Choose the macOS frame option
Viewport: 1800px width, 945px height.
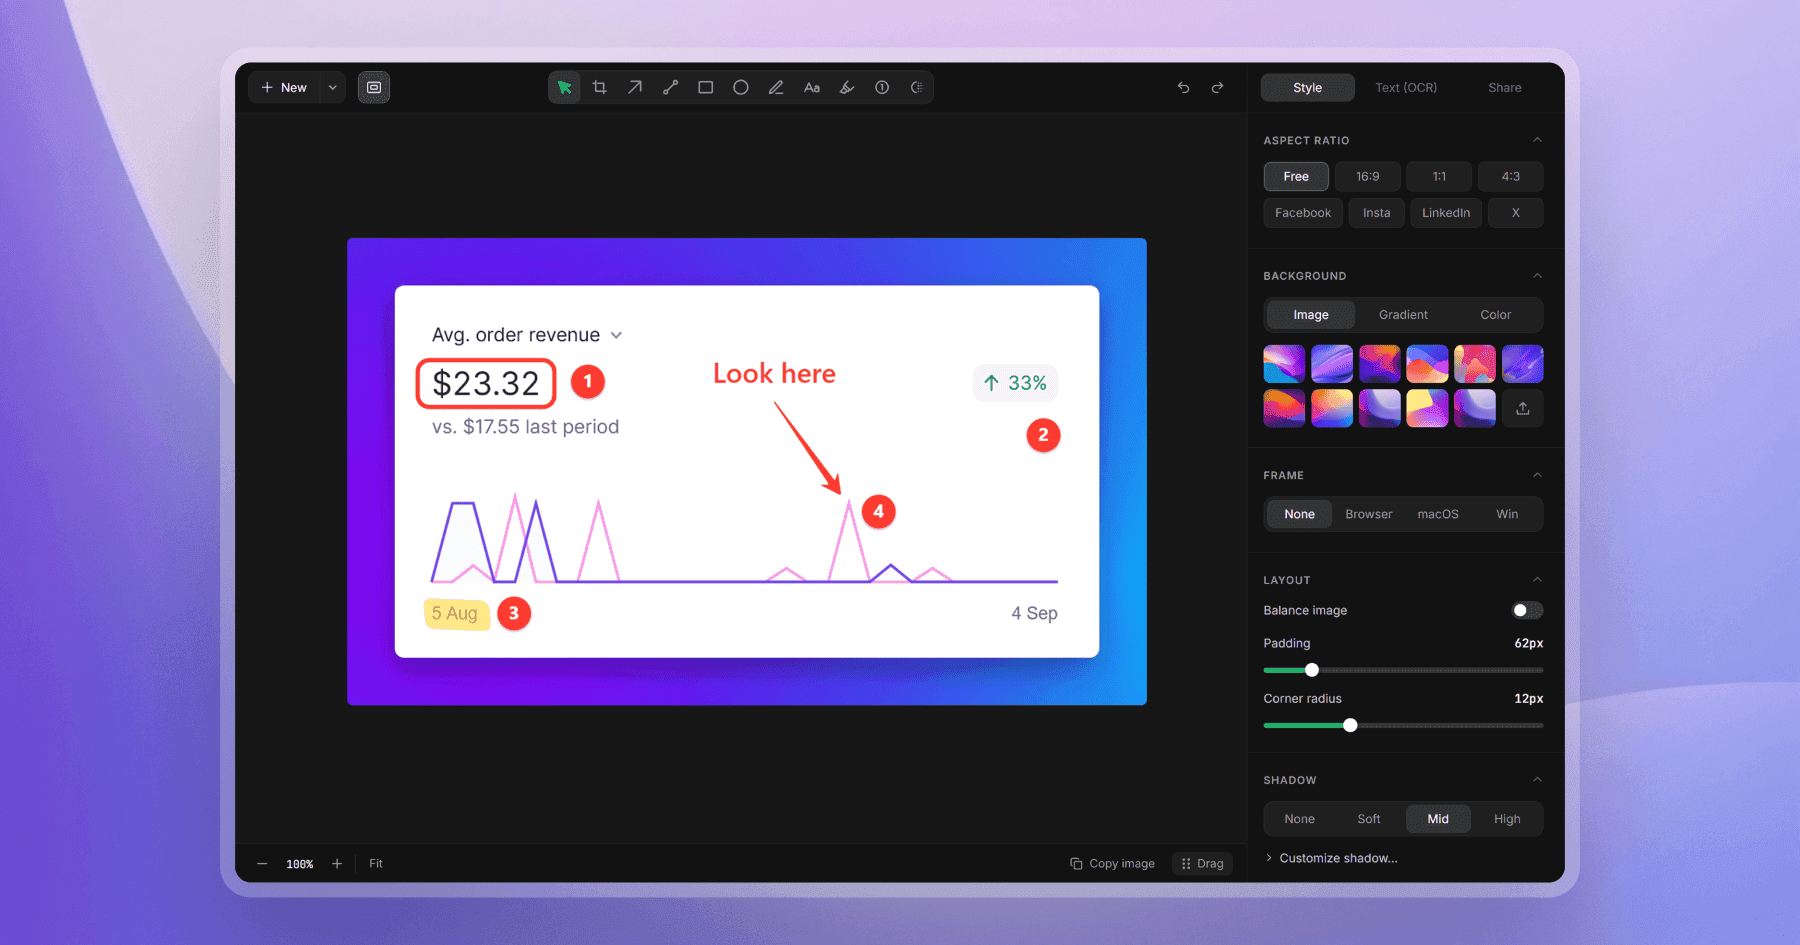tap(1438, 514)
